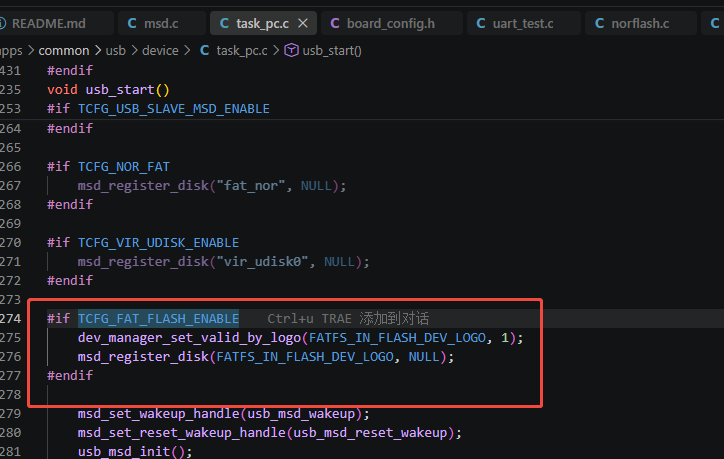Click the "vir_udisk0" string literal
Image resolution: width=724 pixels, height=459 pixels.
[x=262, y=262]
